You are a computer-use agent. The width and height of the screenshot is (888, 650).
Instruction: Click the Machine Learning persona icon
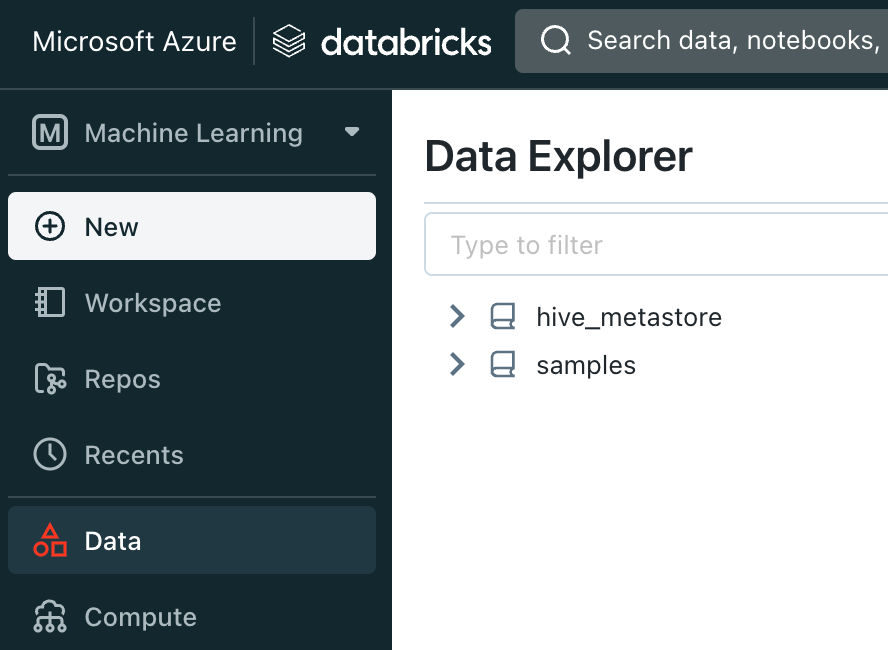tap(49, 133)
